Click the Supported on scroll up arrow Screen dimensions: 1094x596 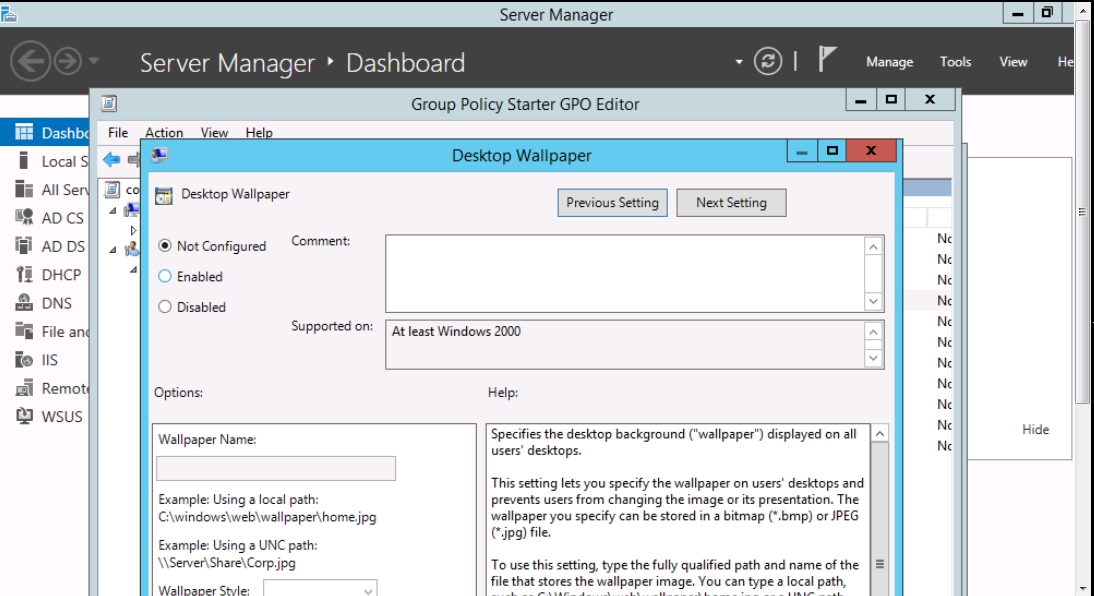pos(874,332)
